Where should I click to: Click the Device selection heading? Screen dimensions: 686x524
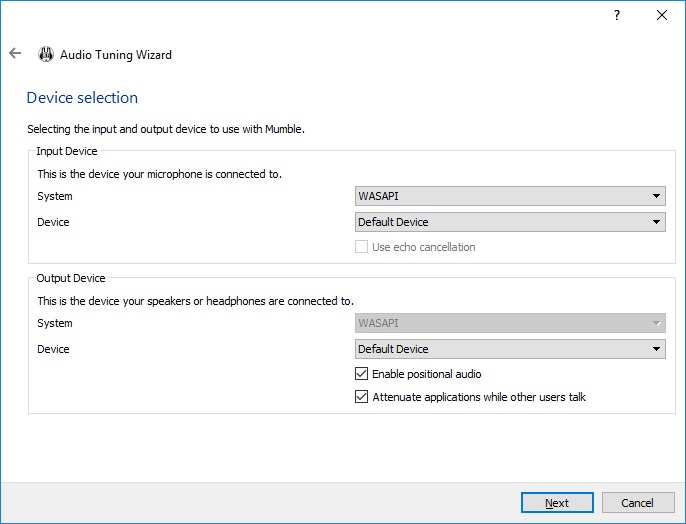[x=82, y=98]
